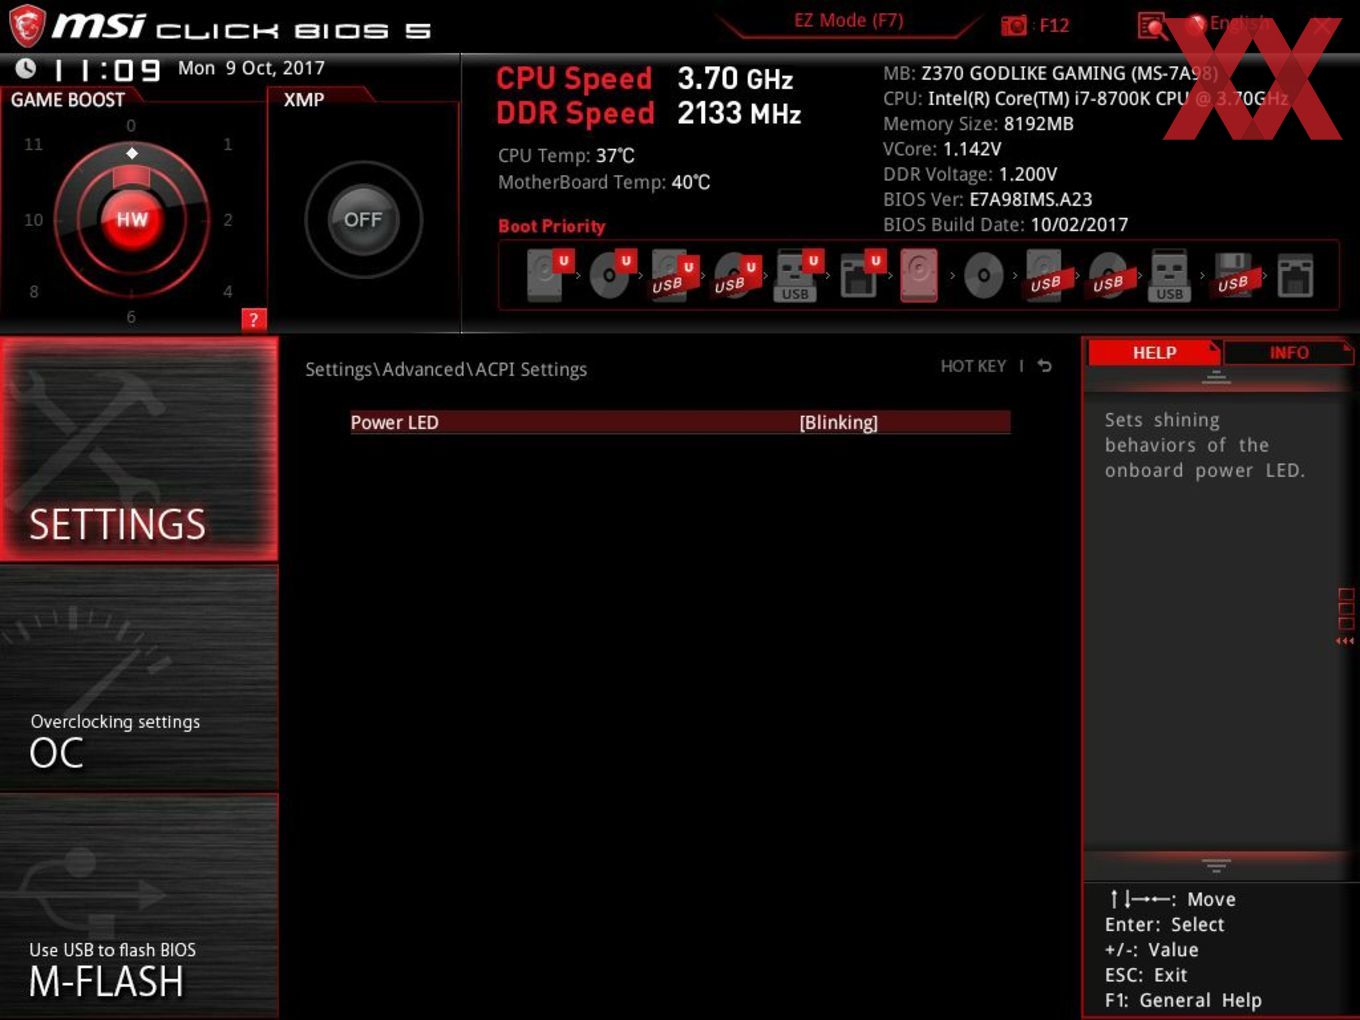Switch to the INFO tab
The image size is (1360, 1020).
coord(1289,352)
